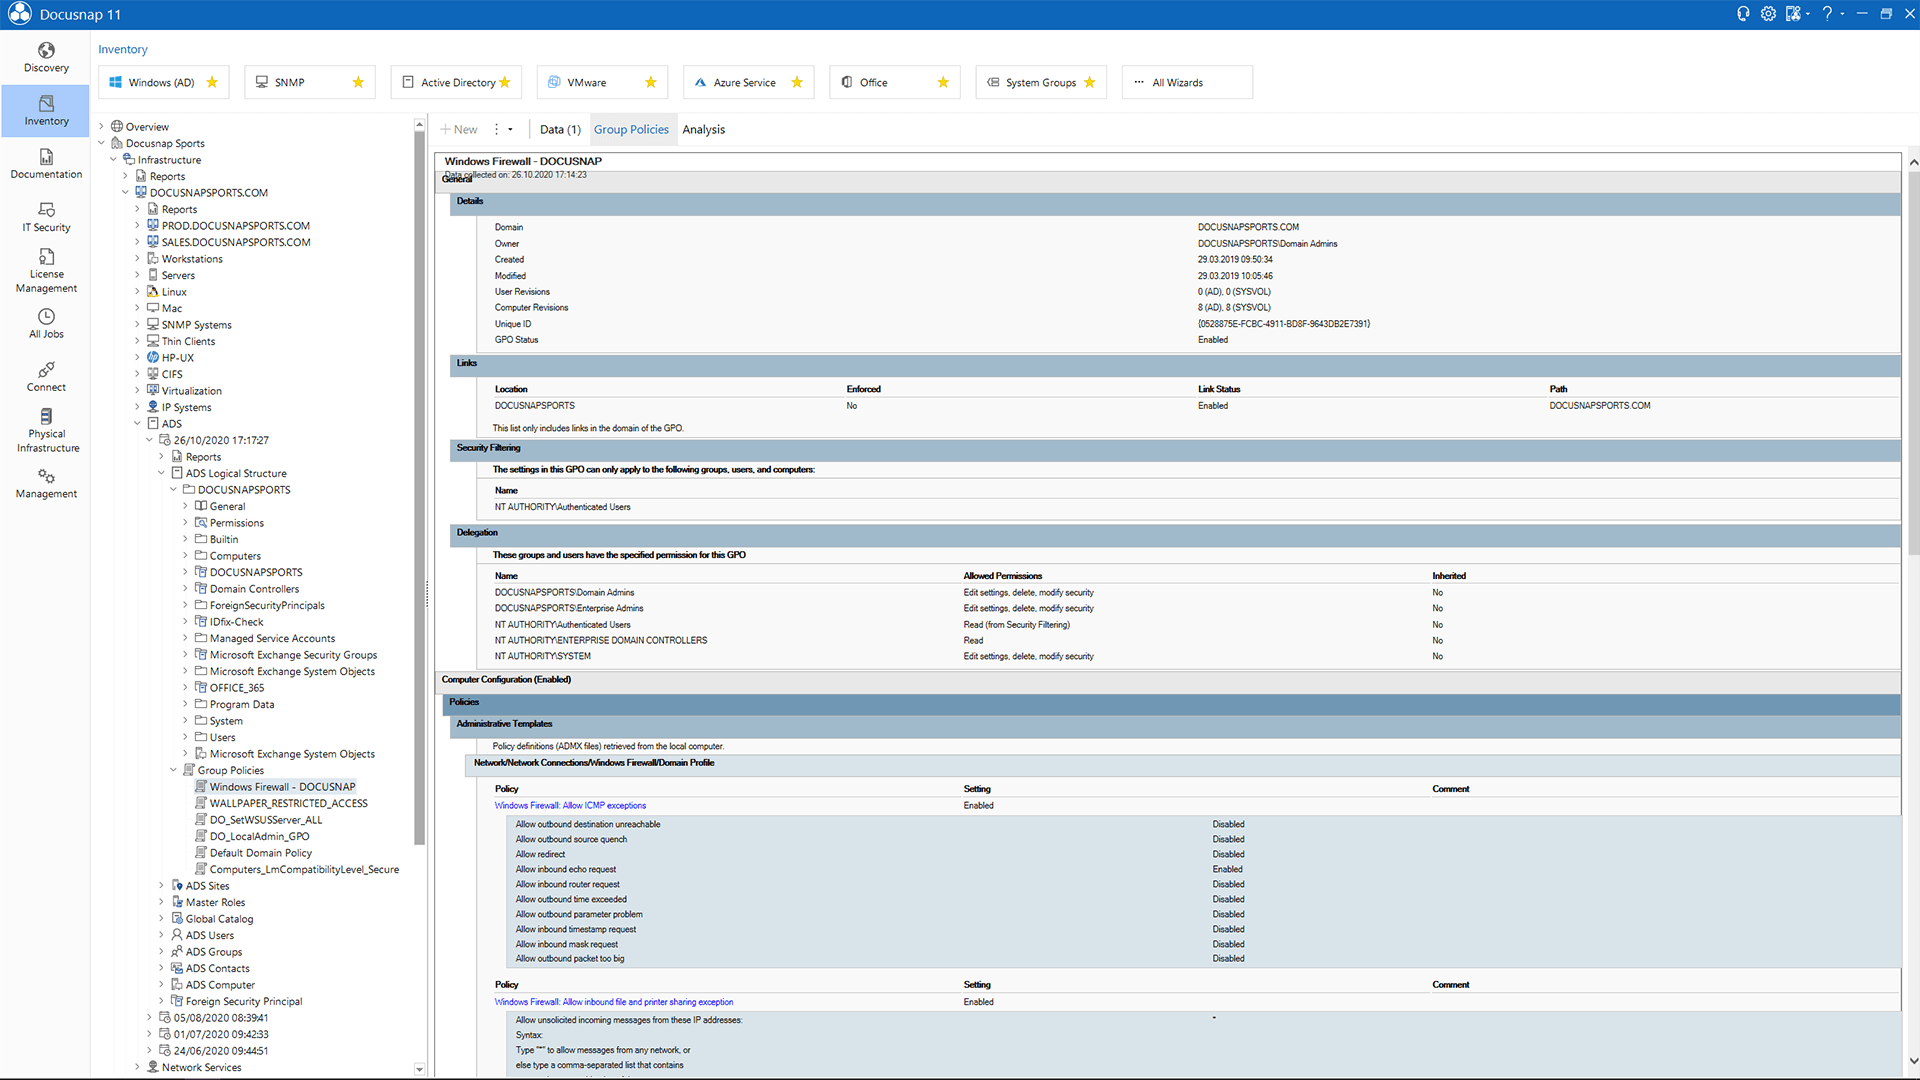Image resolution: width=1920 pixels, height=1080 pixels.
Task: Open the All Wizards menu
Action: 1187,83
